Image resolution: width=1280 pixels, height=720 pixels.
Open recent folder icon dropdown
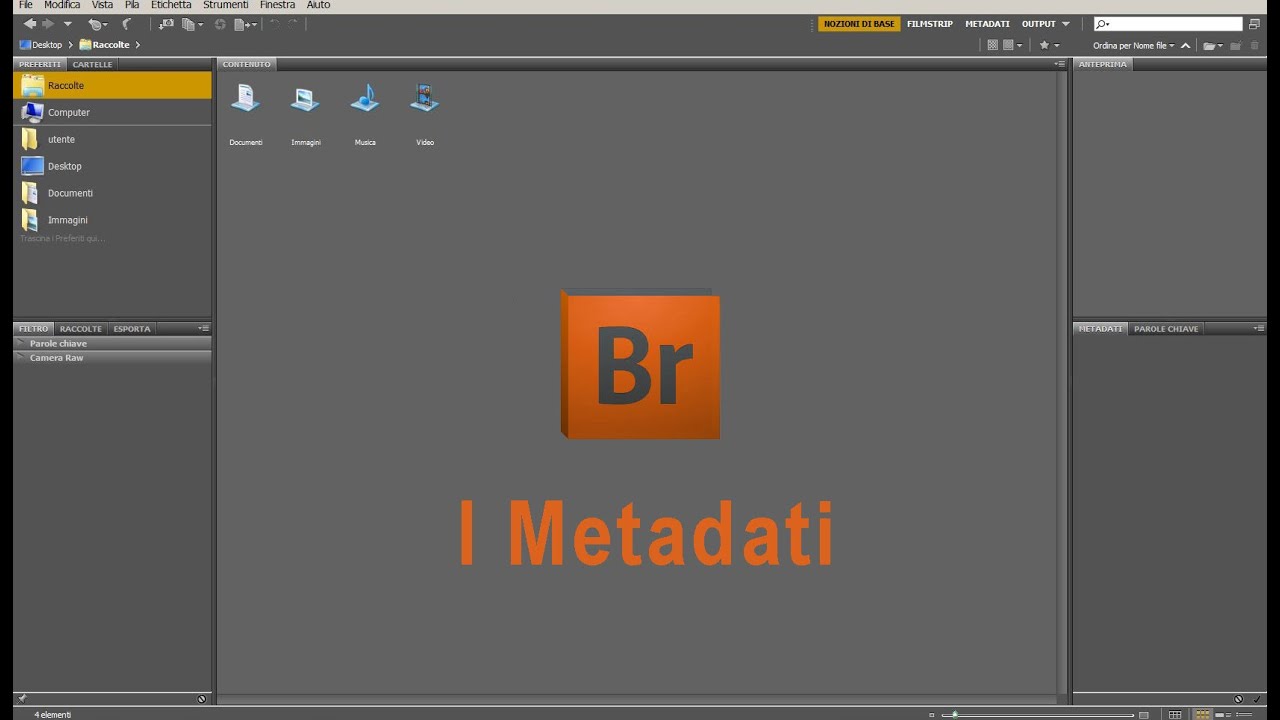1213,45
